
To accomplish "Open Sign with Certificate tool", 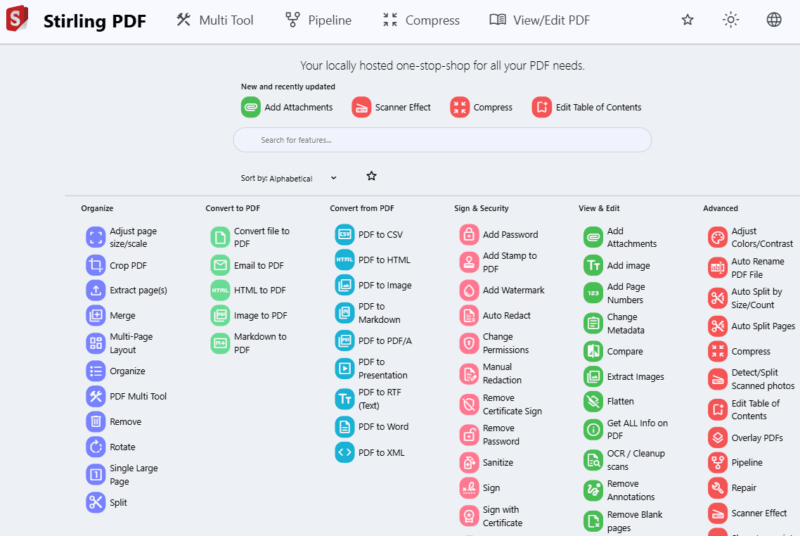I will 491,516.
